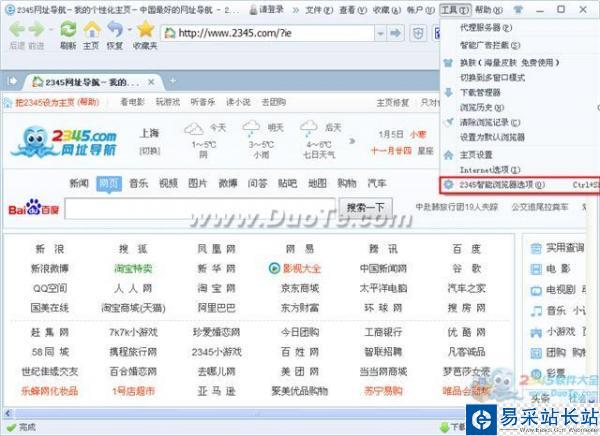Screen dimensions: 600x436
Task: Select 代理服务器 from the Tools menu
Action: [x=486, y=28]
